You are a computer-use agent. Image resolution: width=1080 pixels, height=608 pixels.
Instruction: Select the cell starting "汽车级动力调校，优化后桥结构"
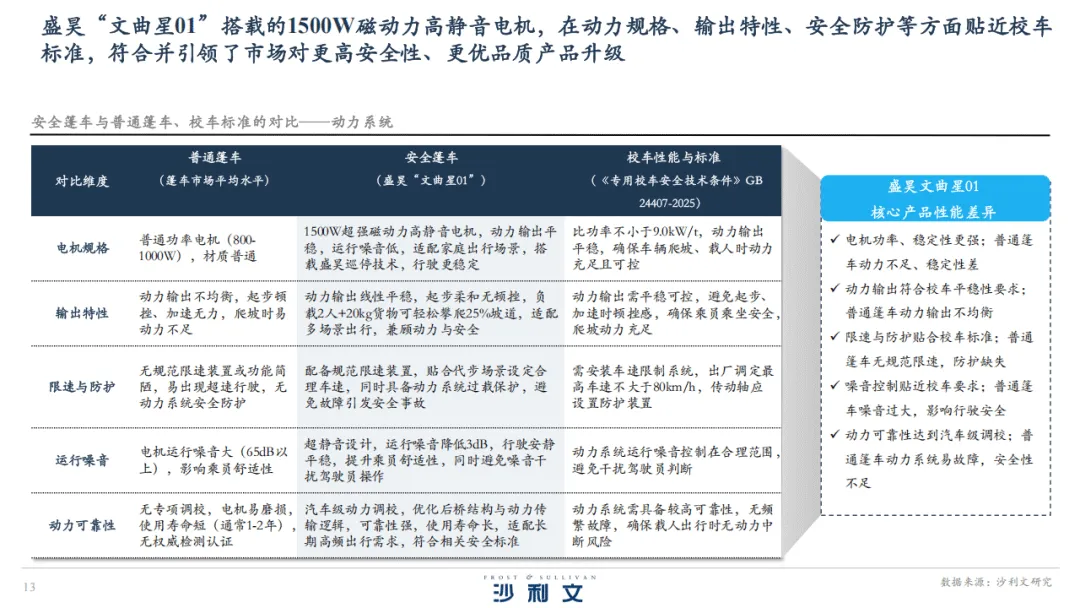click(x=426, y=525)
